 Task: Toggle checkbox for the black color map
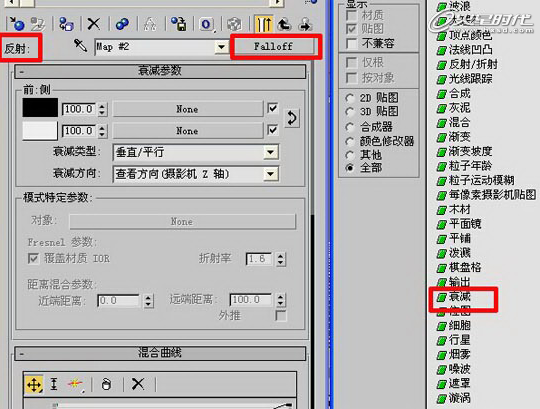272,109
